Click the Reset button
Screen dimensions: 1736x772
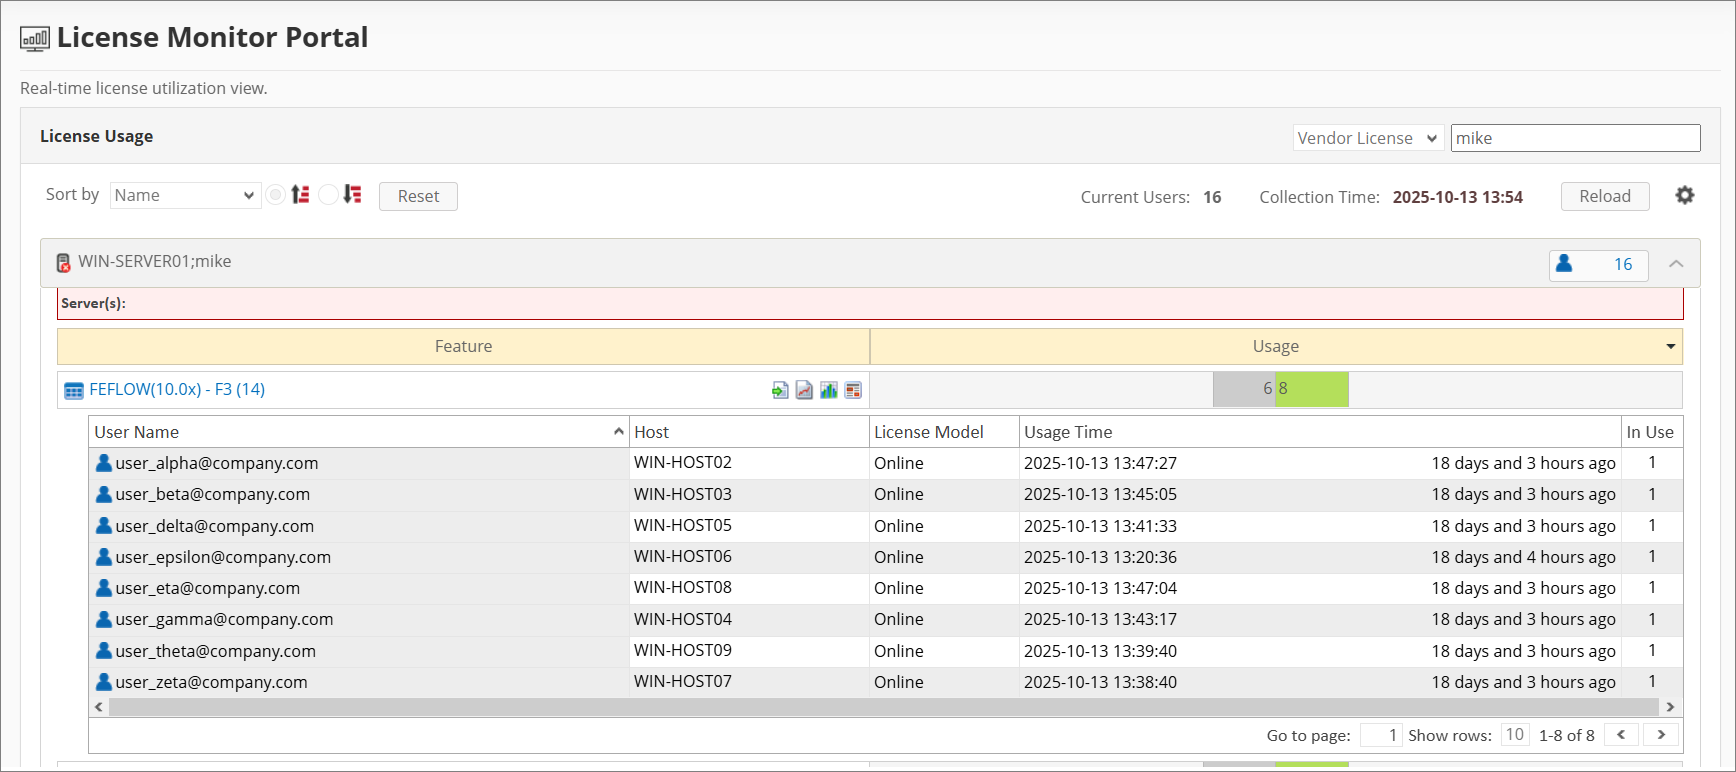click(418, 196)
